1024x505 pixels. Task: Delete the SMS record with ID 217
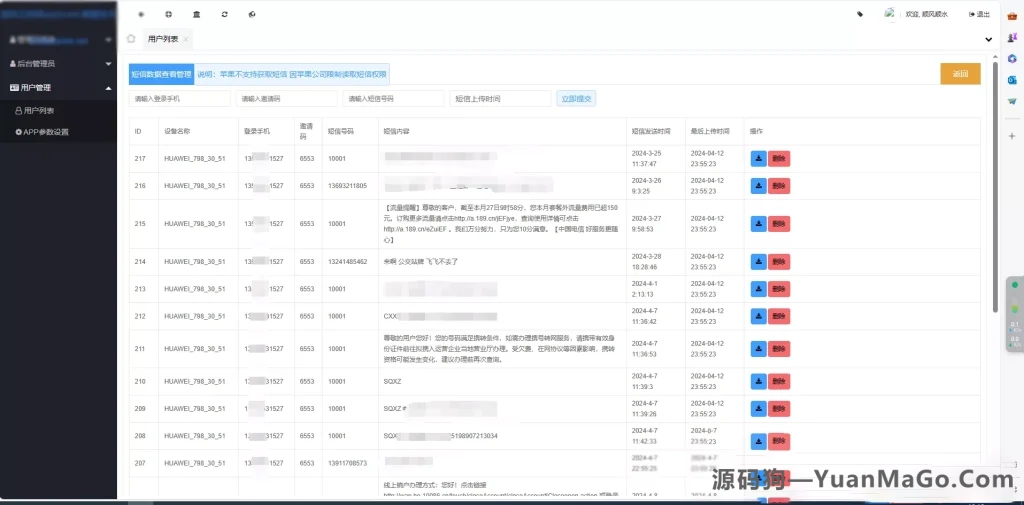[779, 159]
